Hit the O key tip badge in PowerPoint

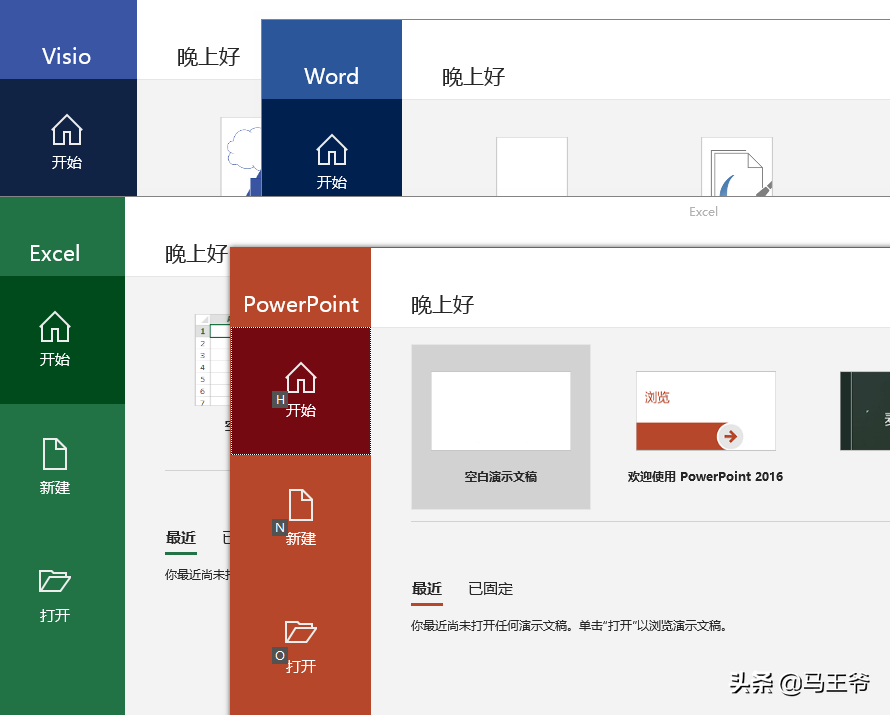(280, 655)
